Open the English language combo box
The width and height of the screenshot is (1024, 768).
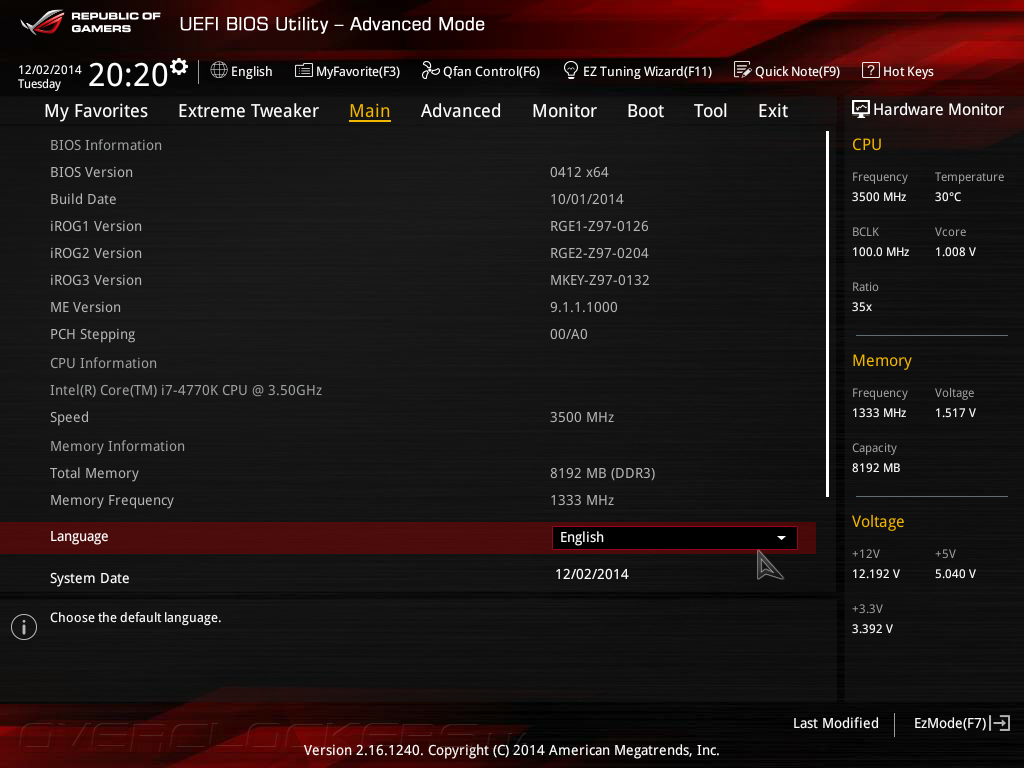[675, 537]
